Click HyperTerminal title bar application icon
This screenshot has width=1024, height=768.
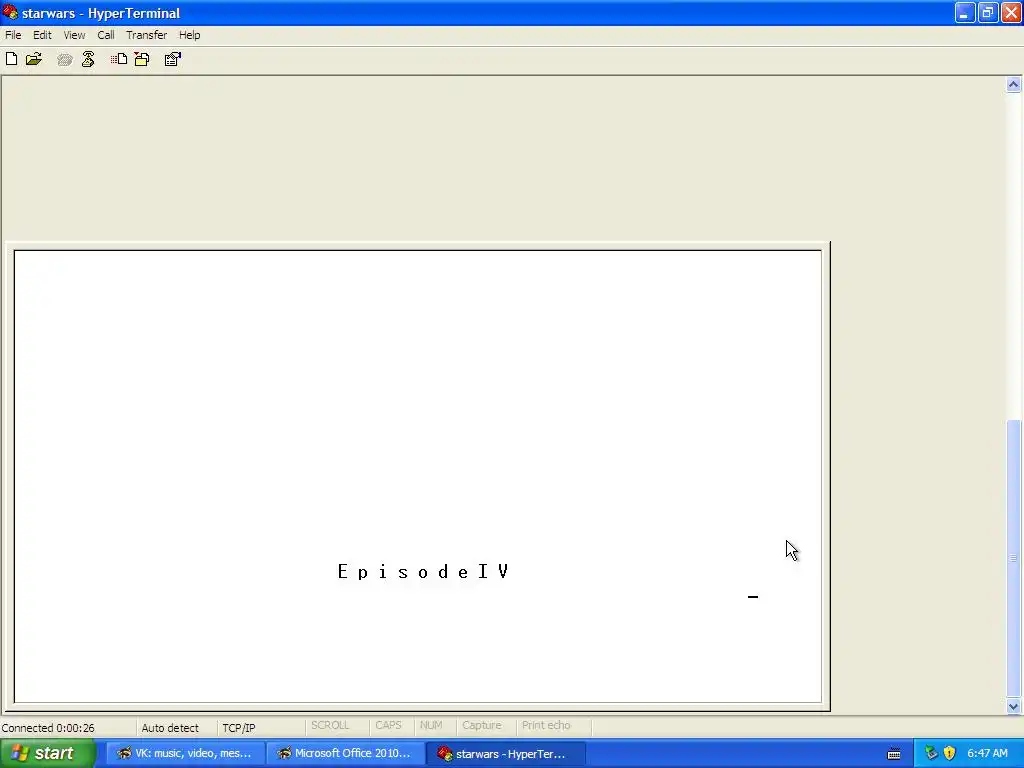[x=10, y=12]
